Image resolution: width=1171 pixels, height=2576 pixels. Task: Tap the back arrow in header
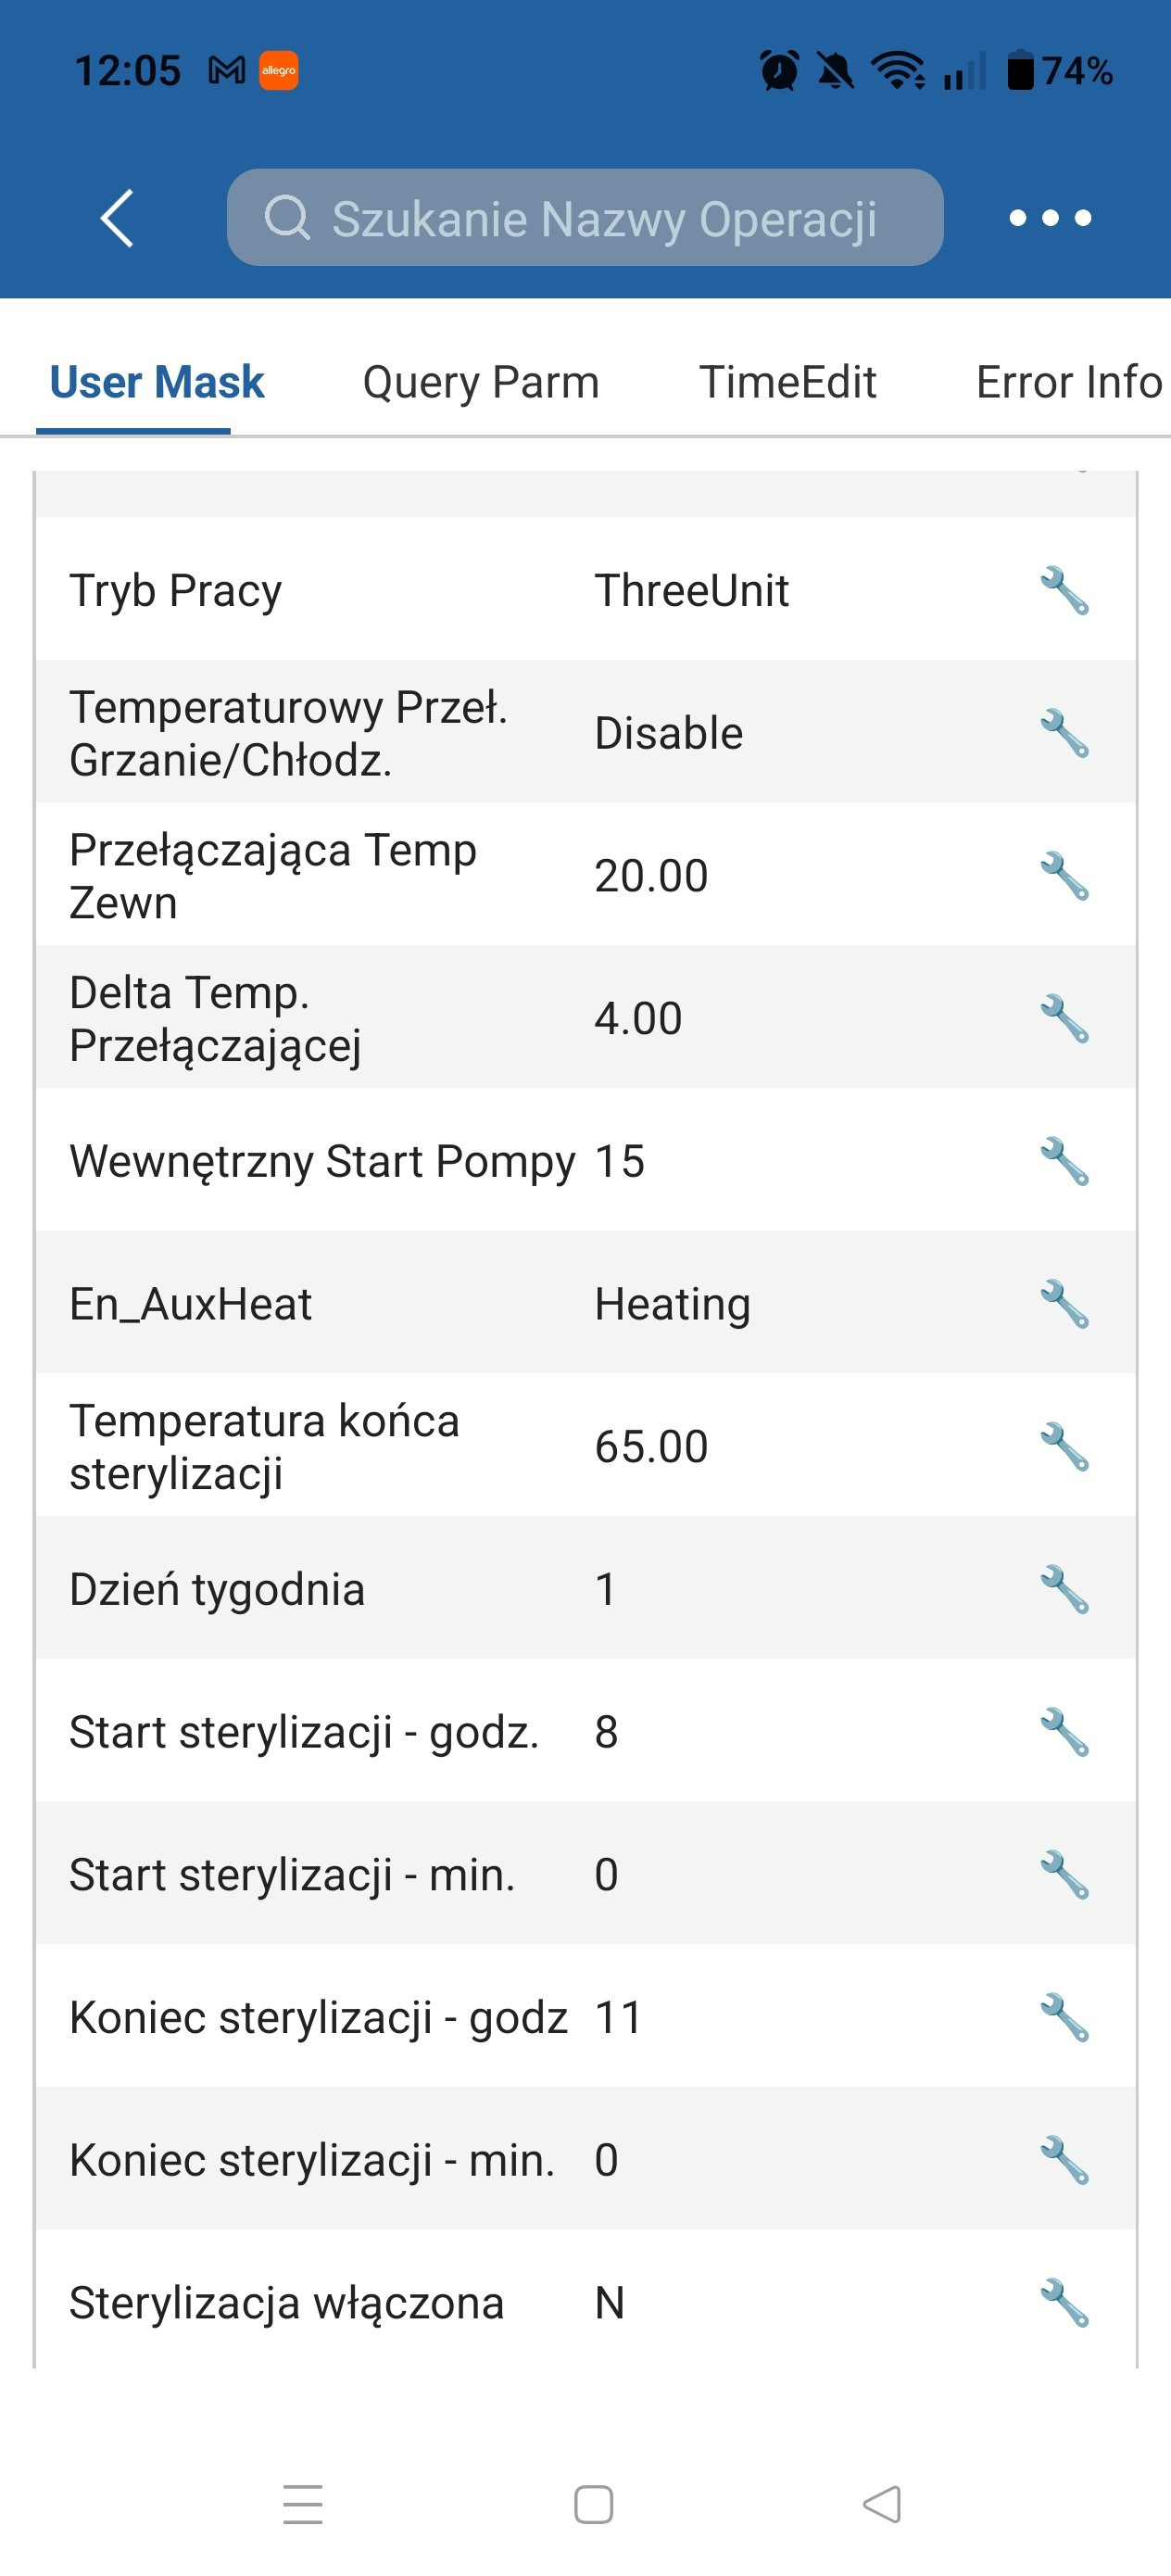coord(118,218)
